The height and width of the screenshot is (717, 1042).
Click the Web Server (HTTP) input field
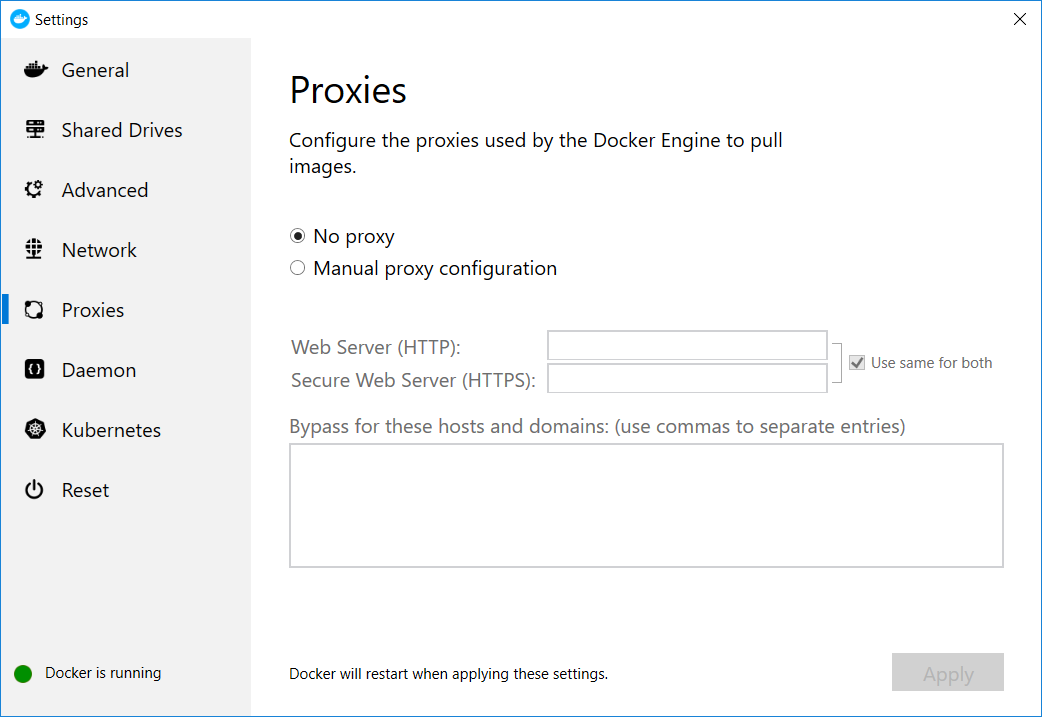(x=687, y=346)
